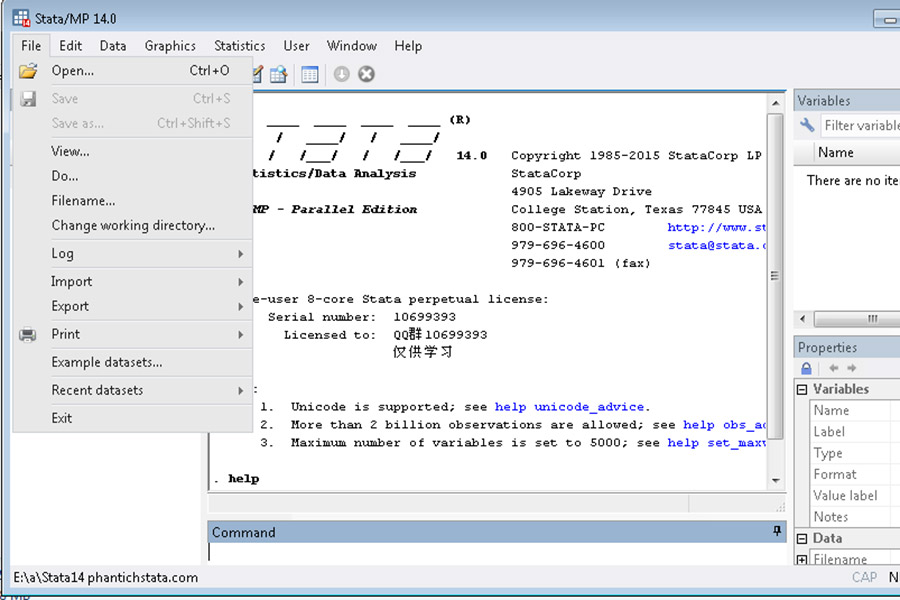
Task: Collapse the Variables properties group
Action: pyautogui.click(x=802, y=389)
